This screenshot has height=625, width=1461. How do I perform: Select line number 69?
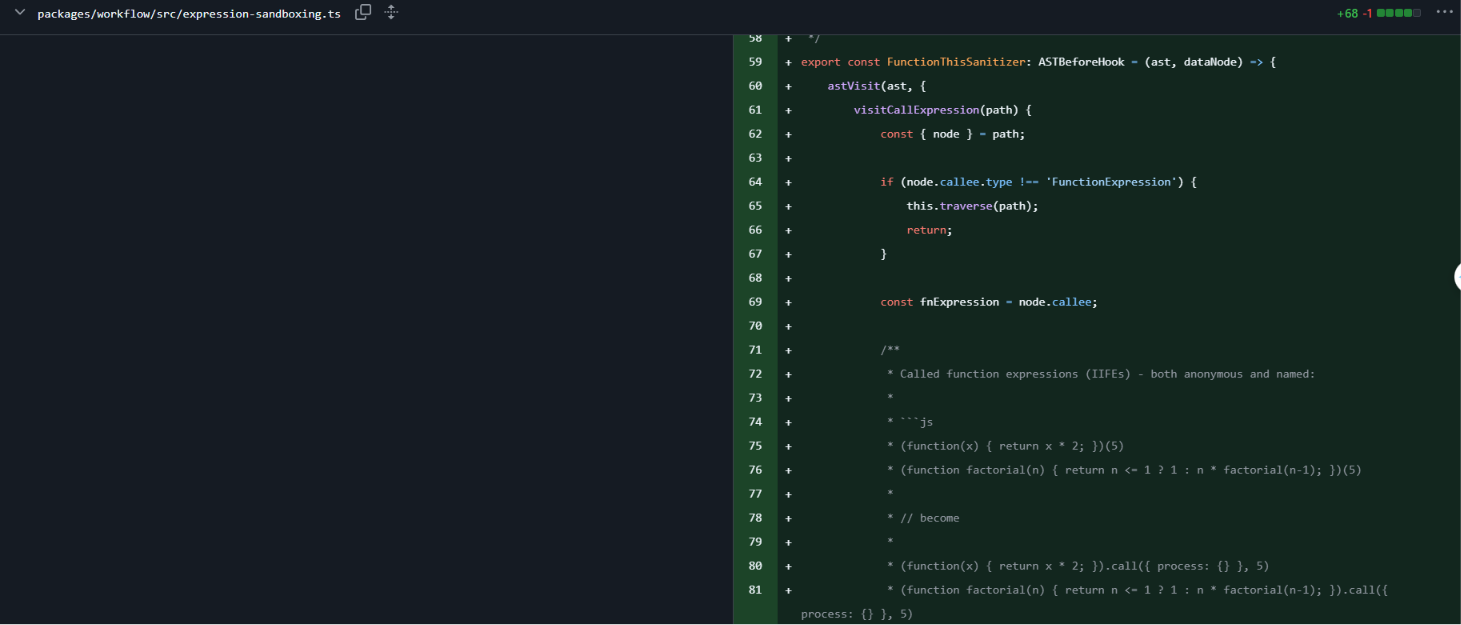click(x=755, y=302)
